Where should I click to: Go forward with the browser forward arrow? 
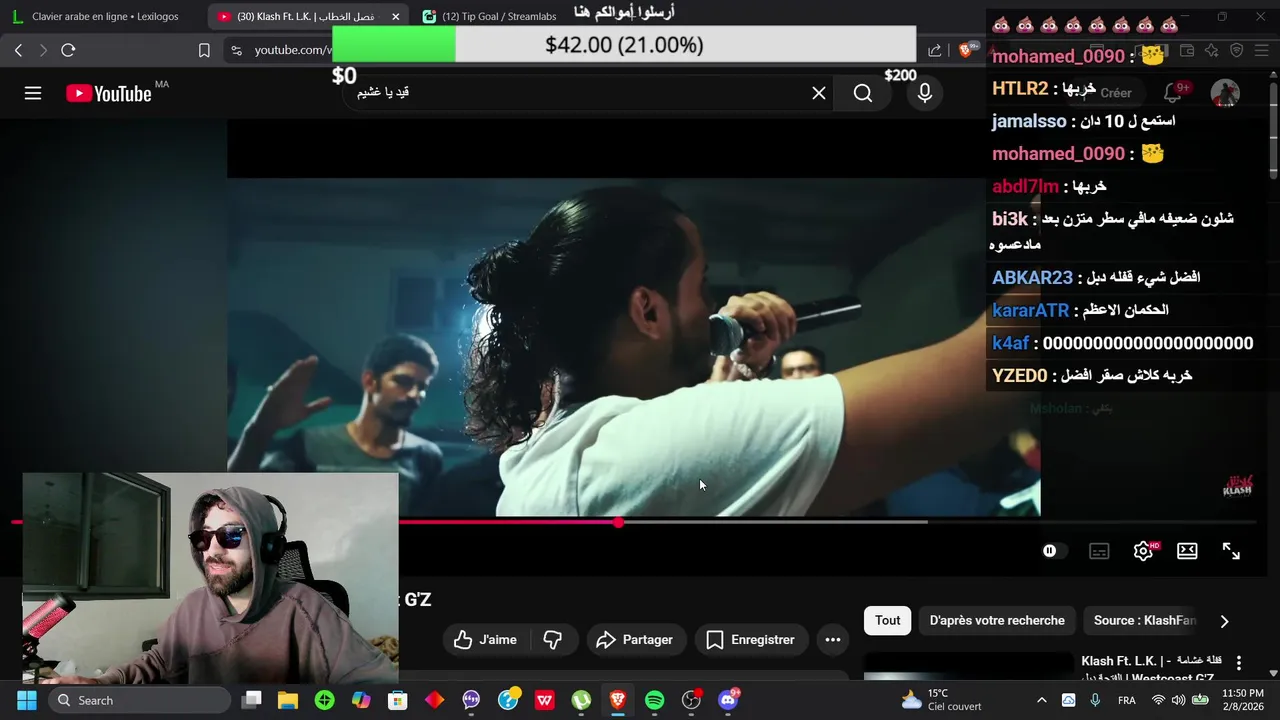click(x=43, y=50)
